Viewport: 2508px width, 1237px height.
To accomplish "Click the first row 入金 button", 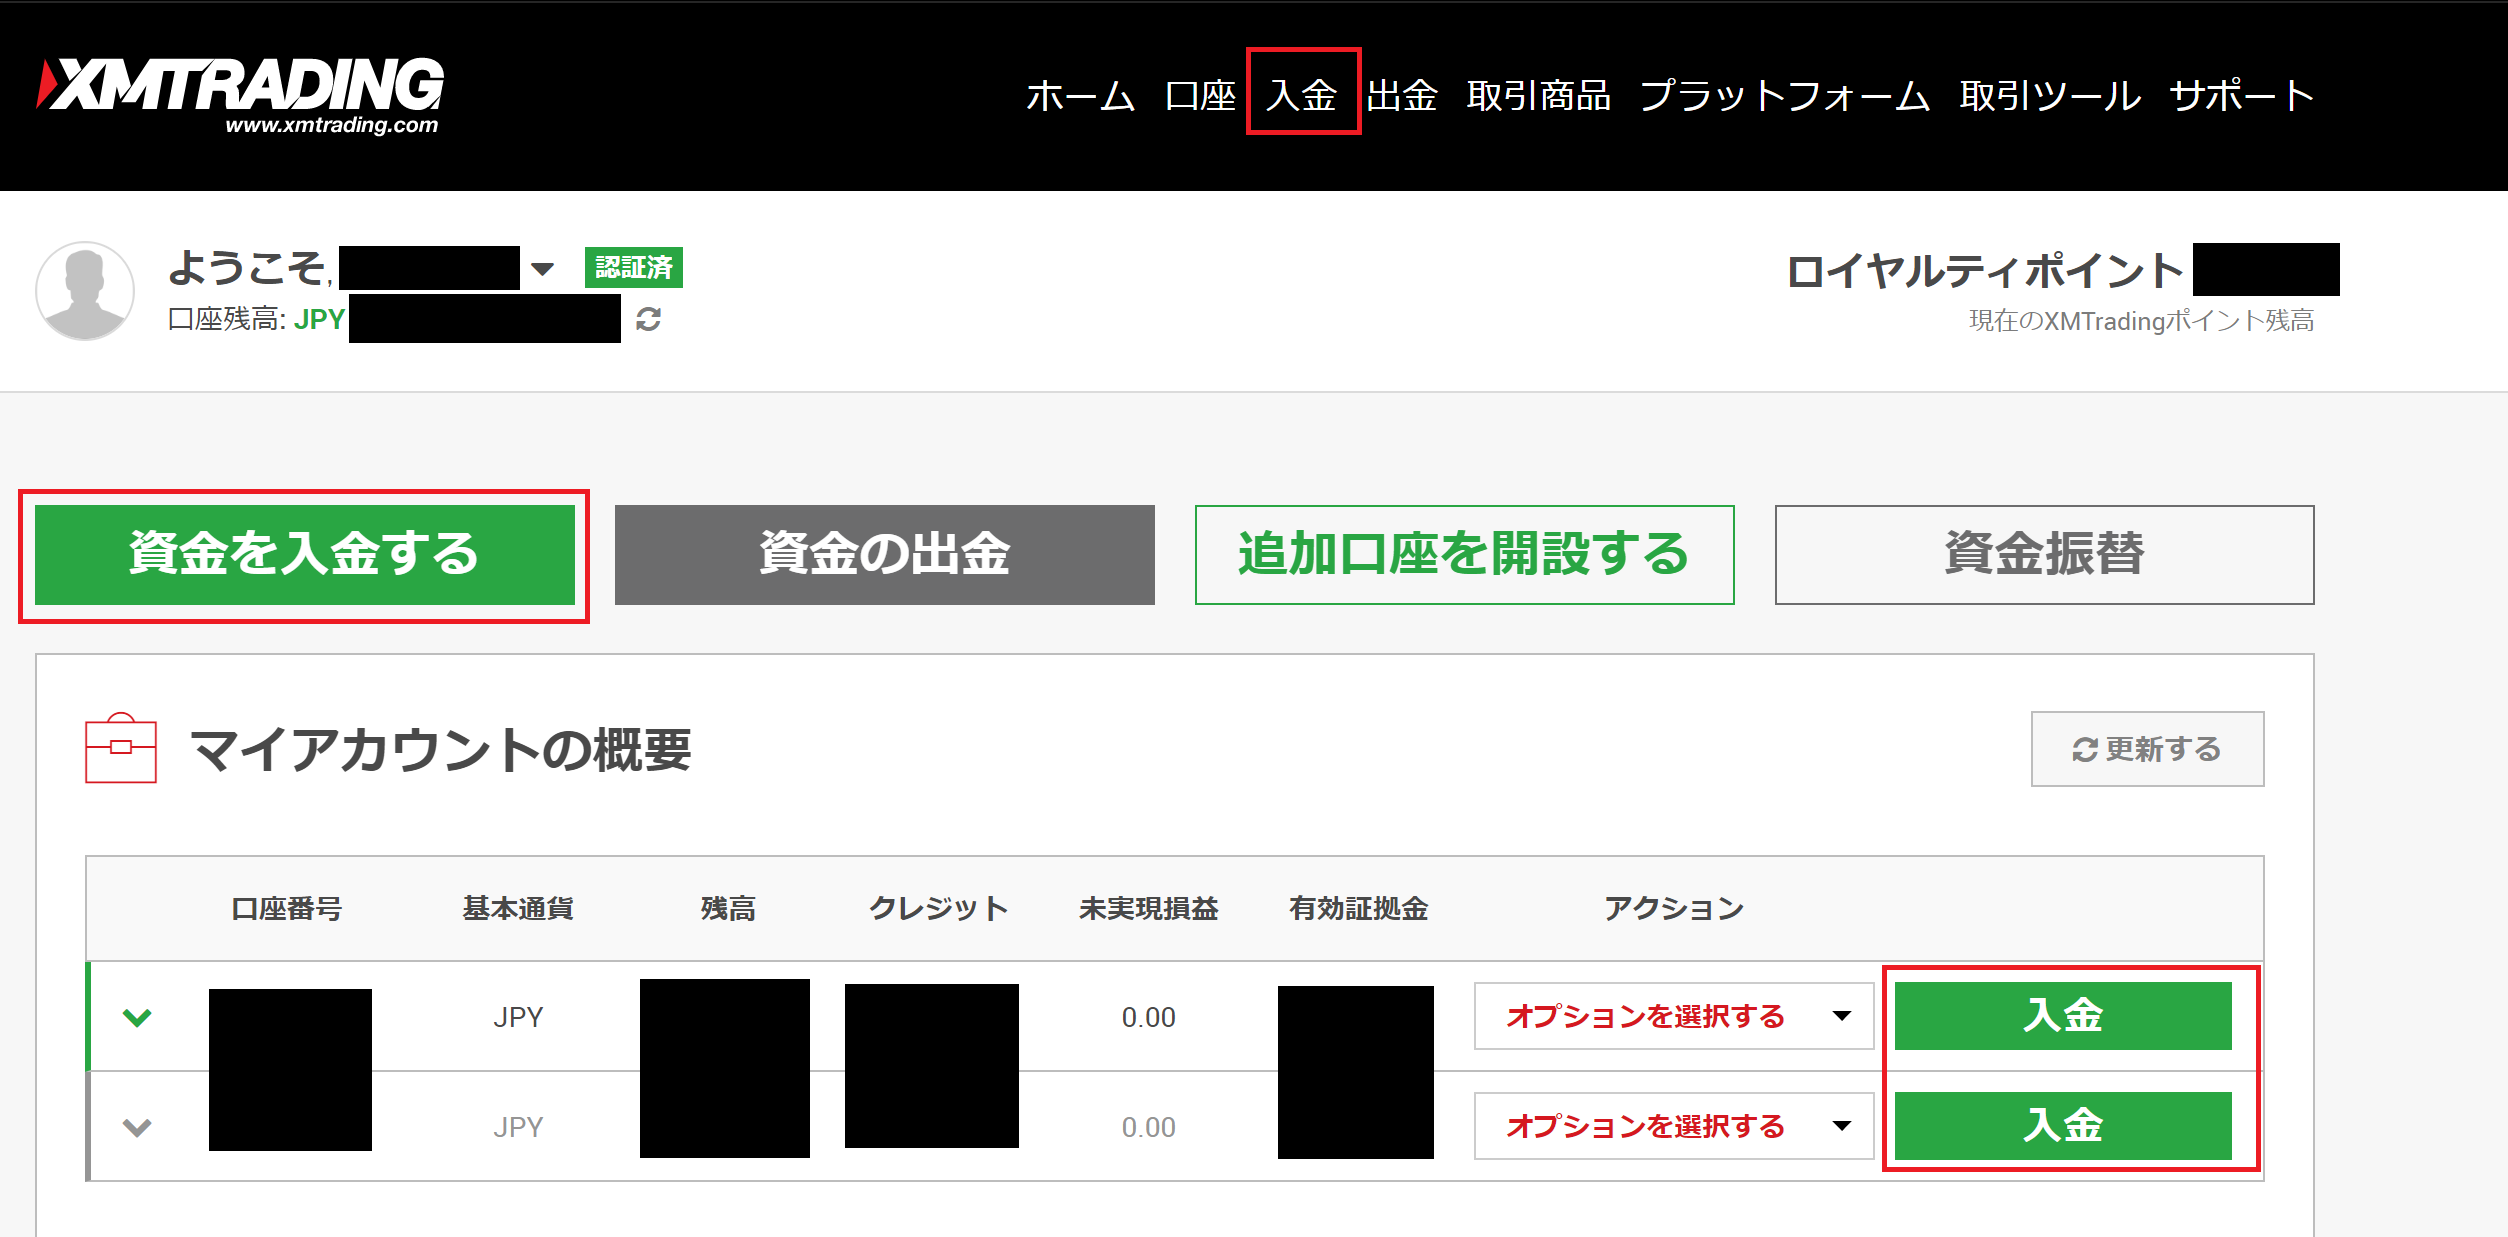I will click(2063, 1016).
